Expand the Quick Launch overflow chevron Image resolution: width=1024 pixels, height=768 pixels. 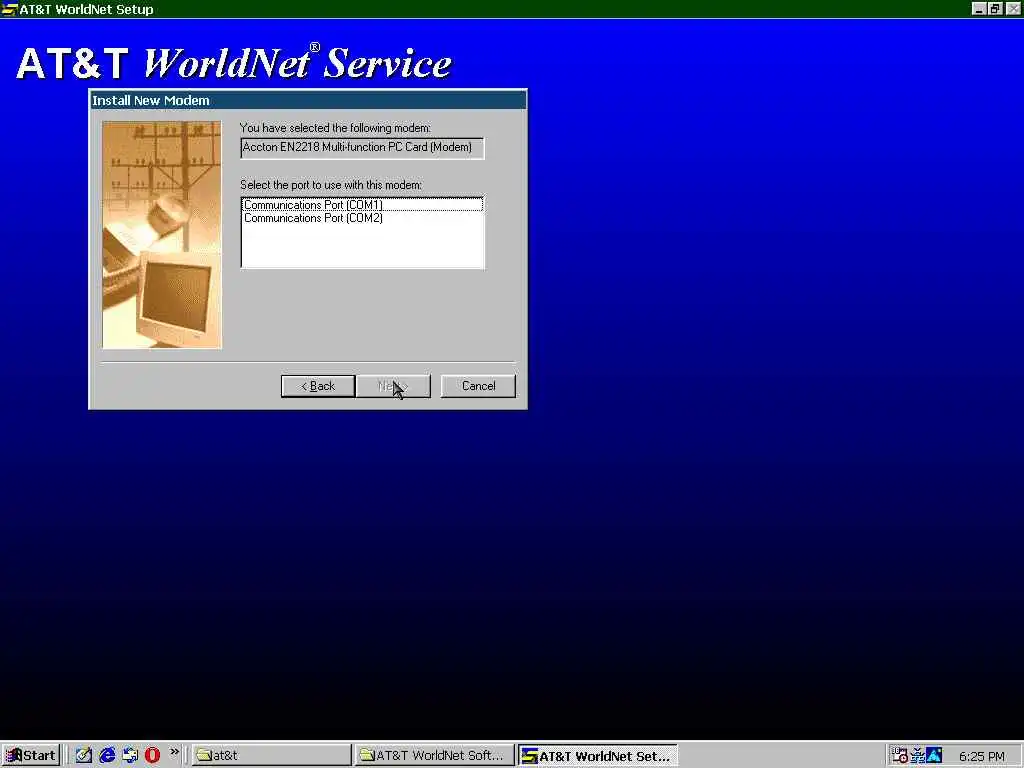click(174, 752)
